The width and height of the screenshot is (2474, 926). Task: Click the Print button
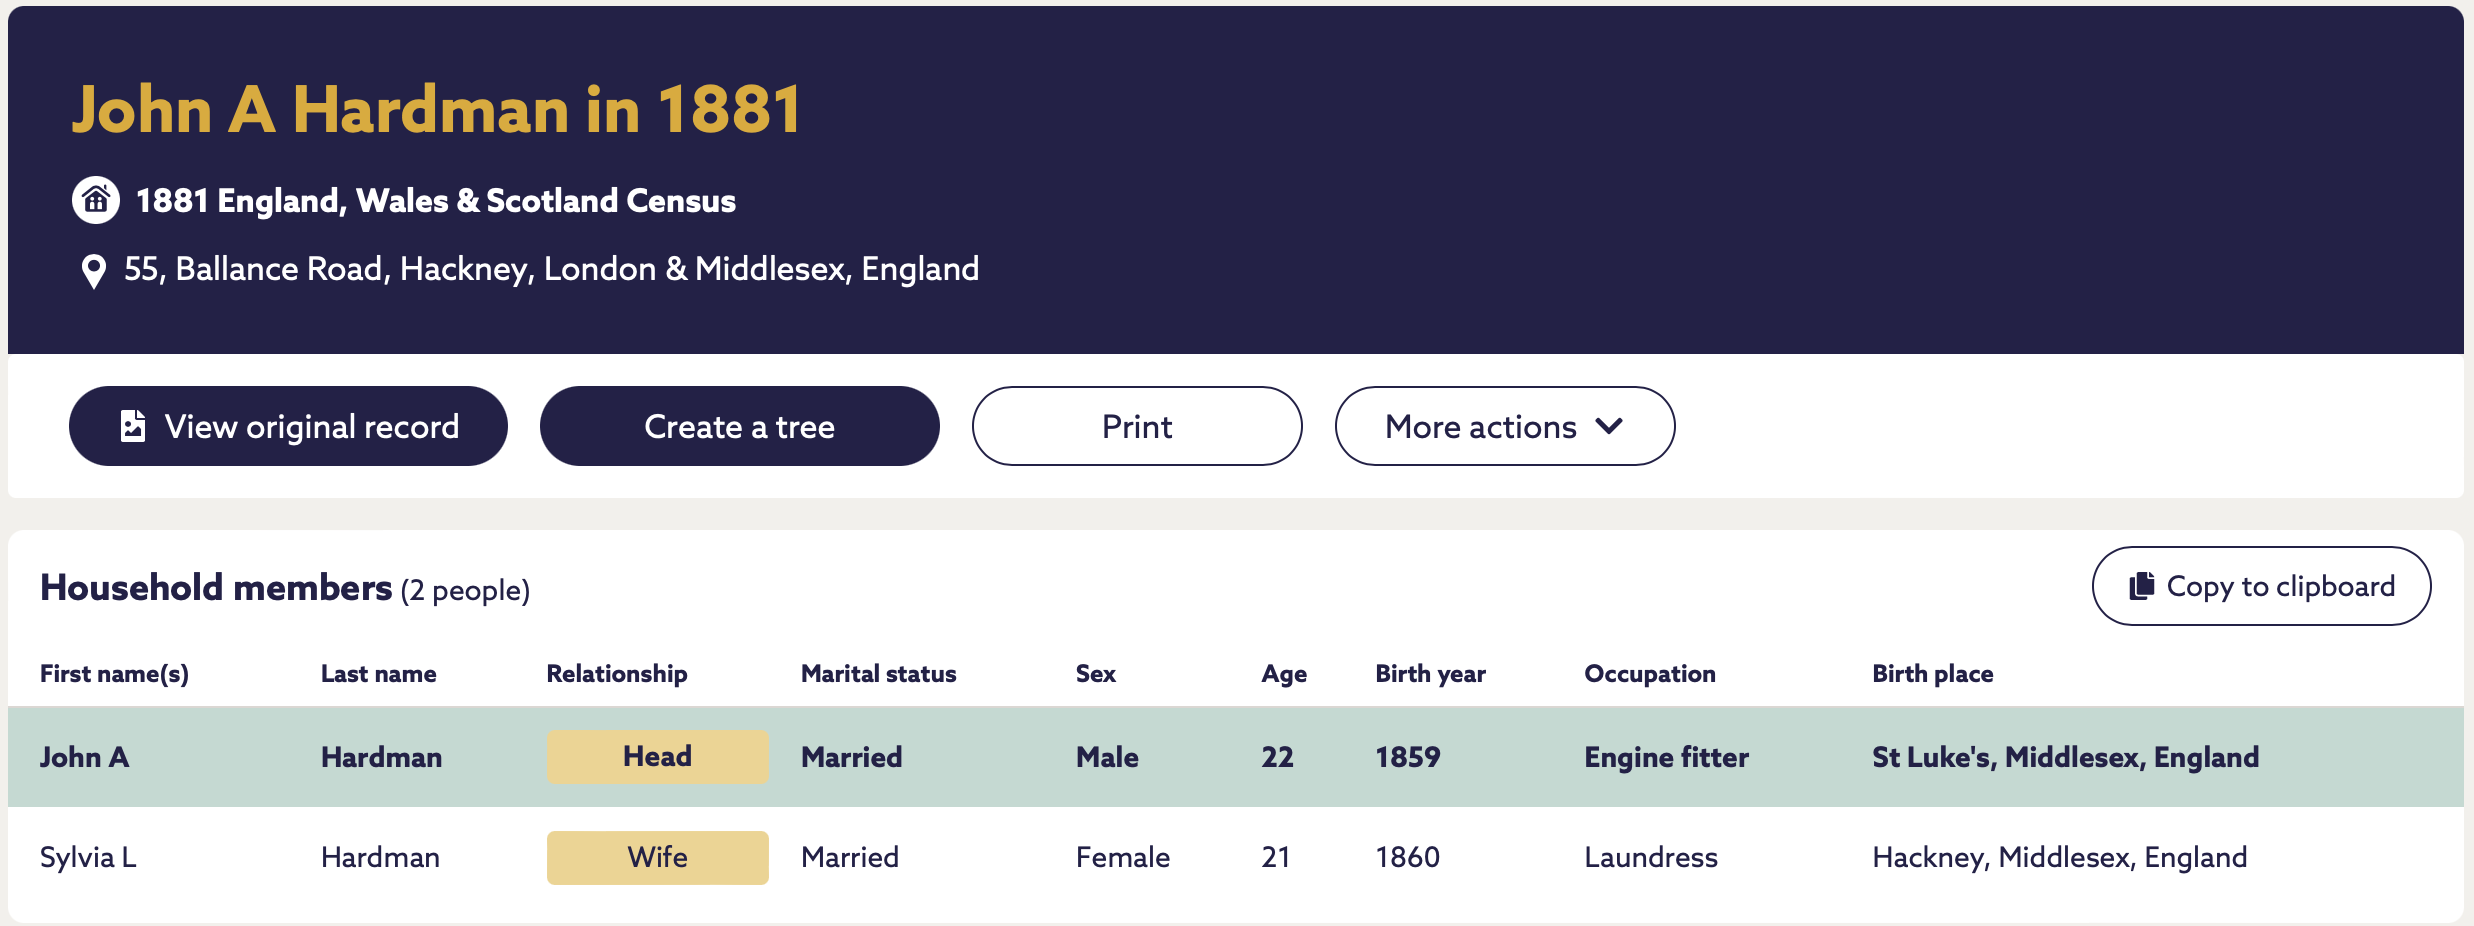1137,426
